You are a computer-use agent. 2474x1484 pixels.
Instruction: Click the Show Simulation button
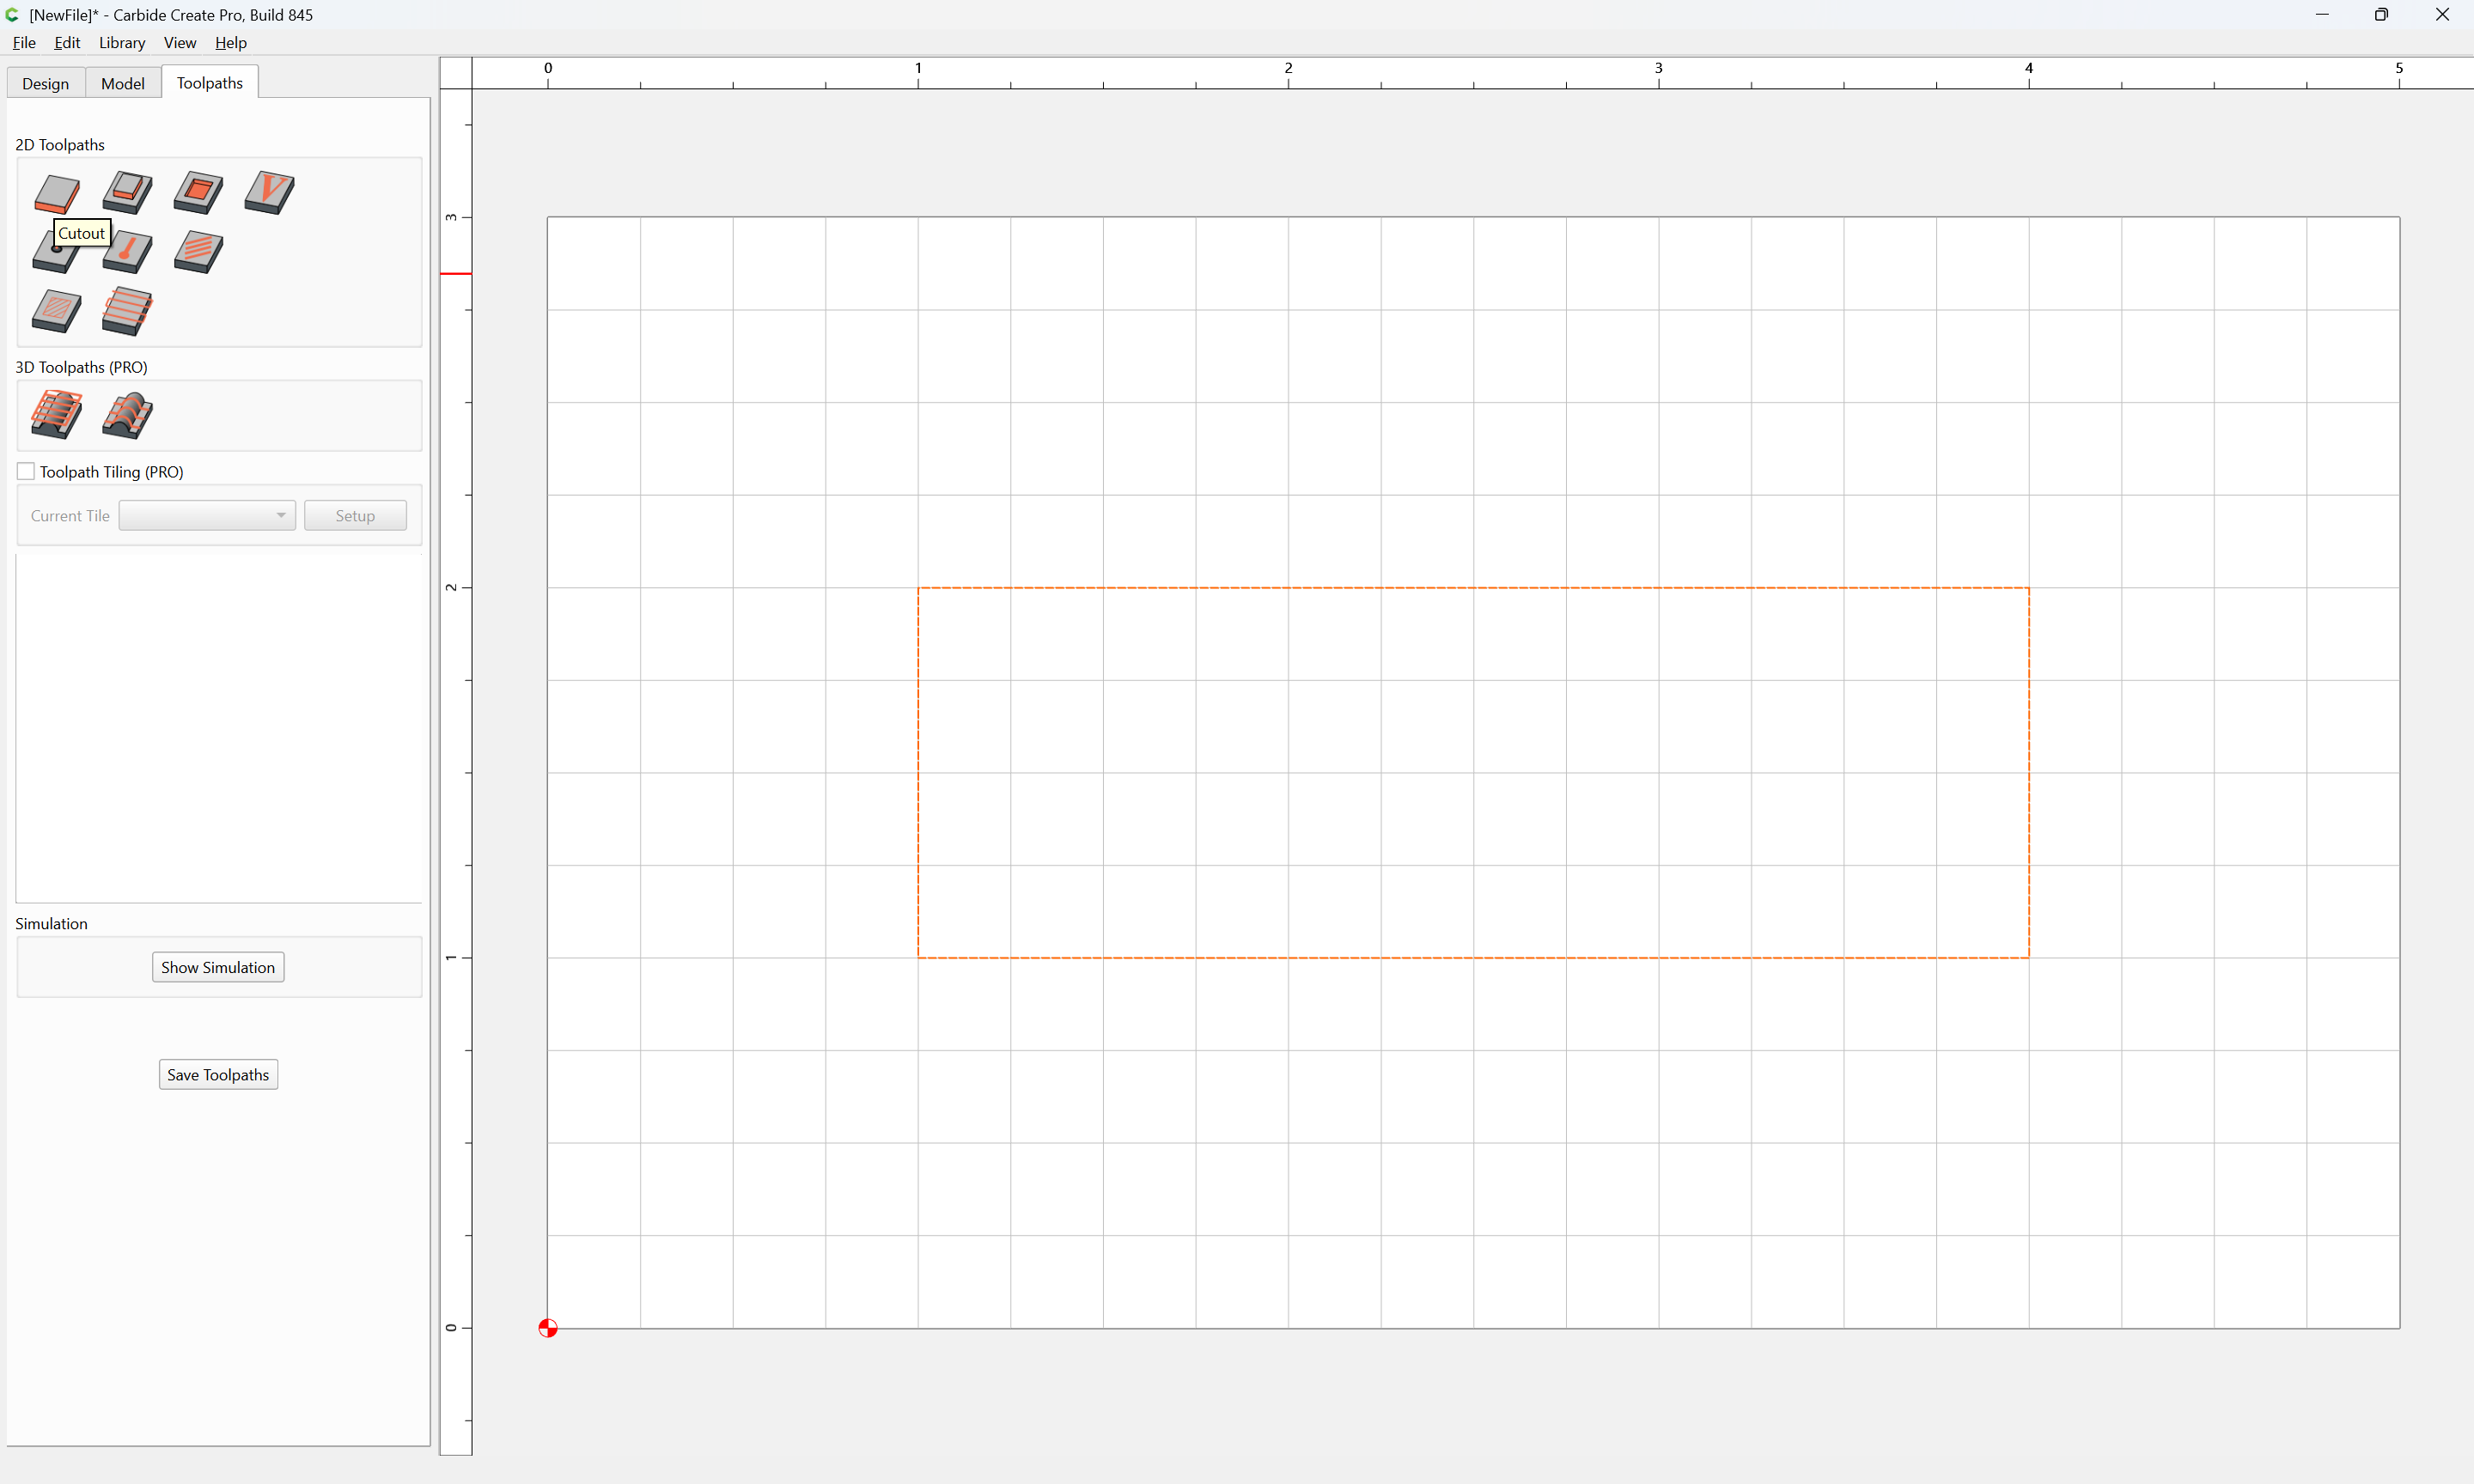coord(218,967)
